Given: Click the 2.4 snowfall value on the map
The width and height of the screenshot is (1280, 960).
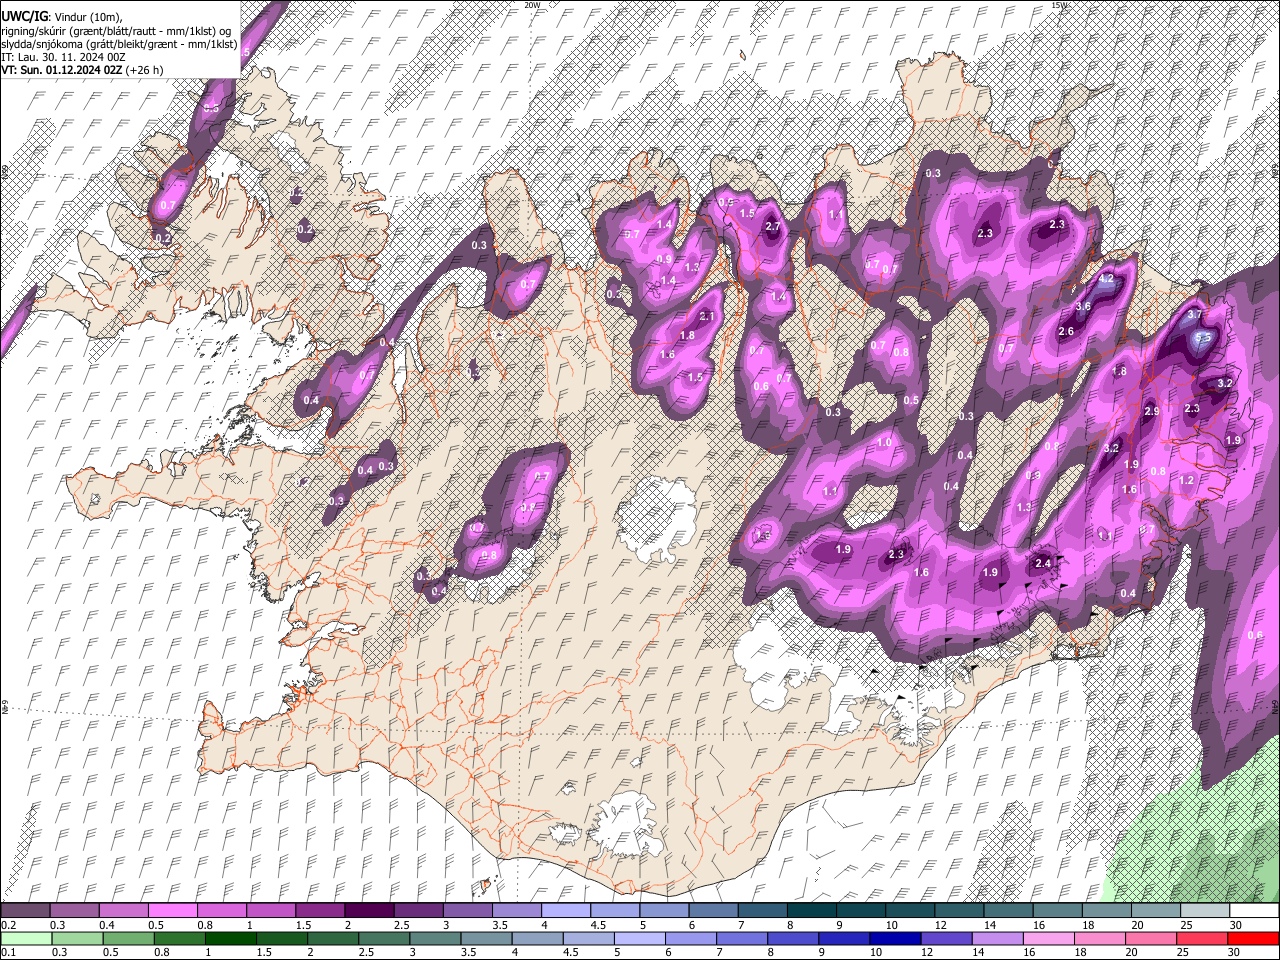Looking at the screenshot, I should [1043, 563].
